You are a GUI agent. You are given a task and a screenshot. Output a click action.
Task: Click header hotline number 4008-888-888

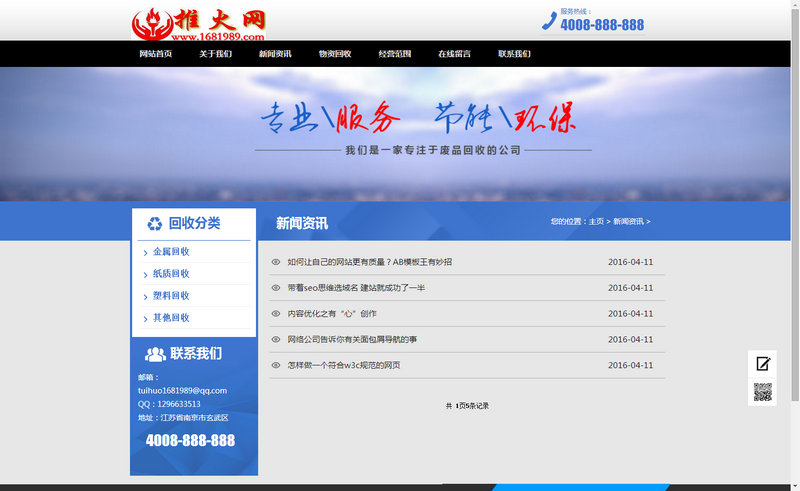602,24
